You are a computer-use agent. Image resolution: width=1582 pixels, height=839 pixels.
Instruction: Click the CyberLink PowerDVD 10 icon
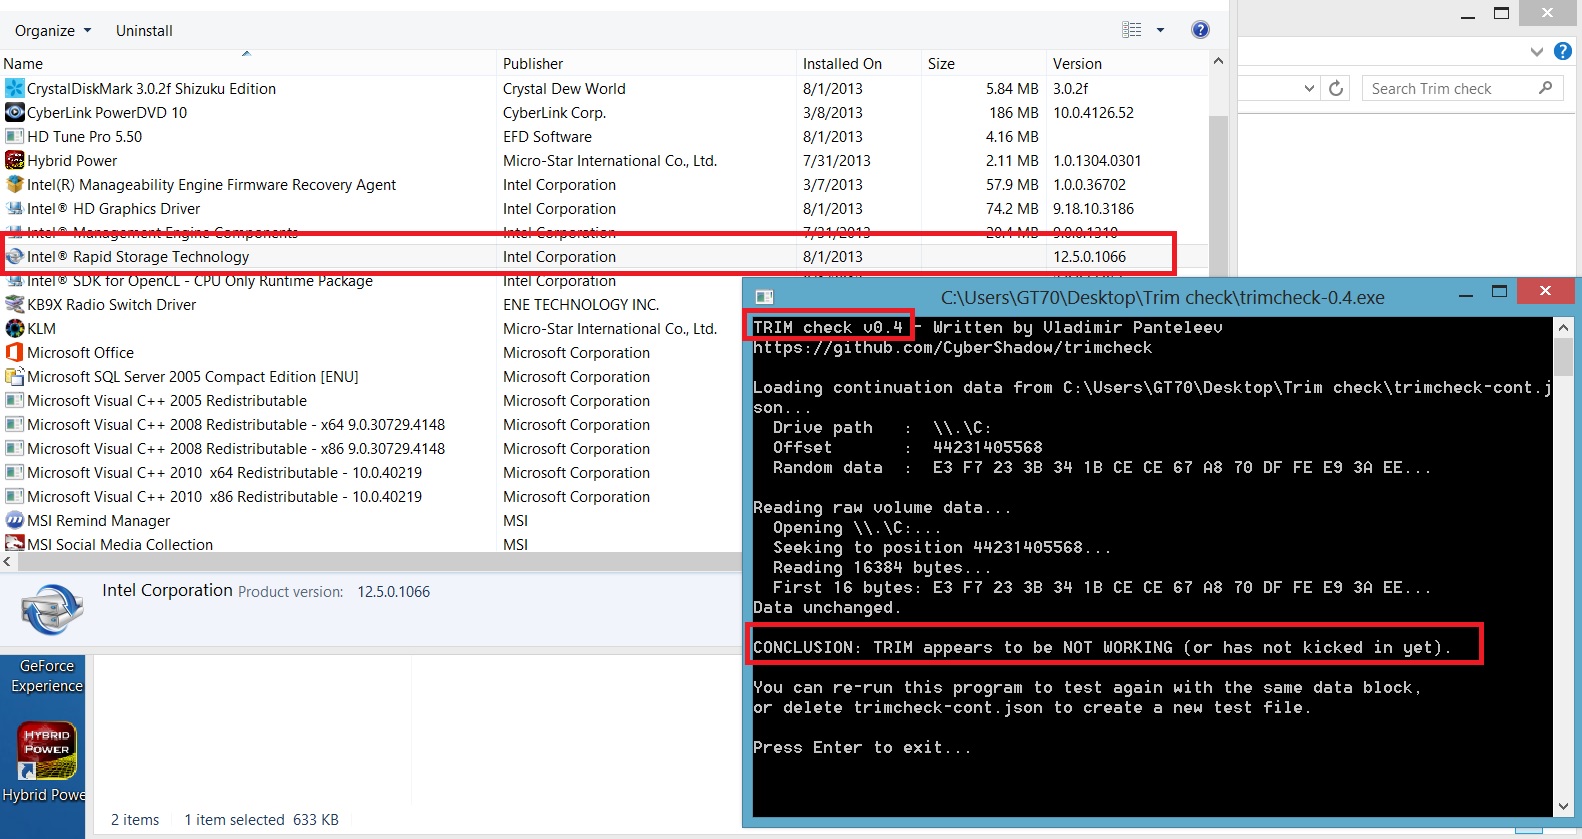coord(14,113)
